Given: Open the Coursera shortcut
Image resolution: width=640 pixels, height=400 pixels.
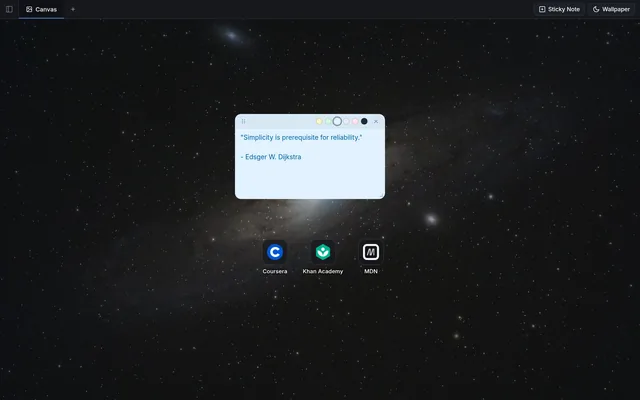Looking at the screenshot, I should pyautogui.click(x=275, y=257).
